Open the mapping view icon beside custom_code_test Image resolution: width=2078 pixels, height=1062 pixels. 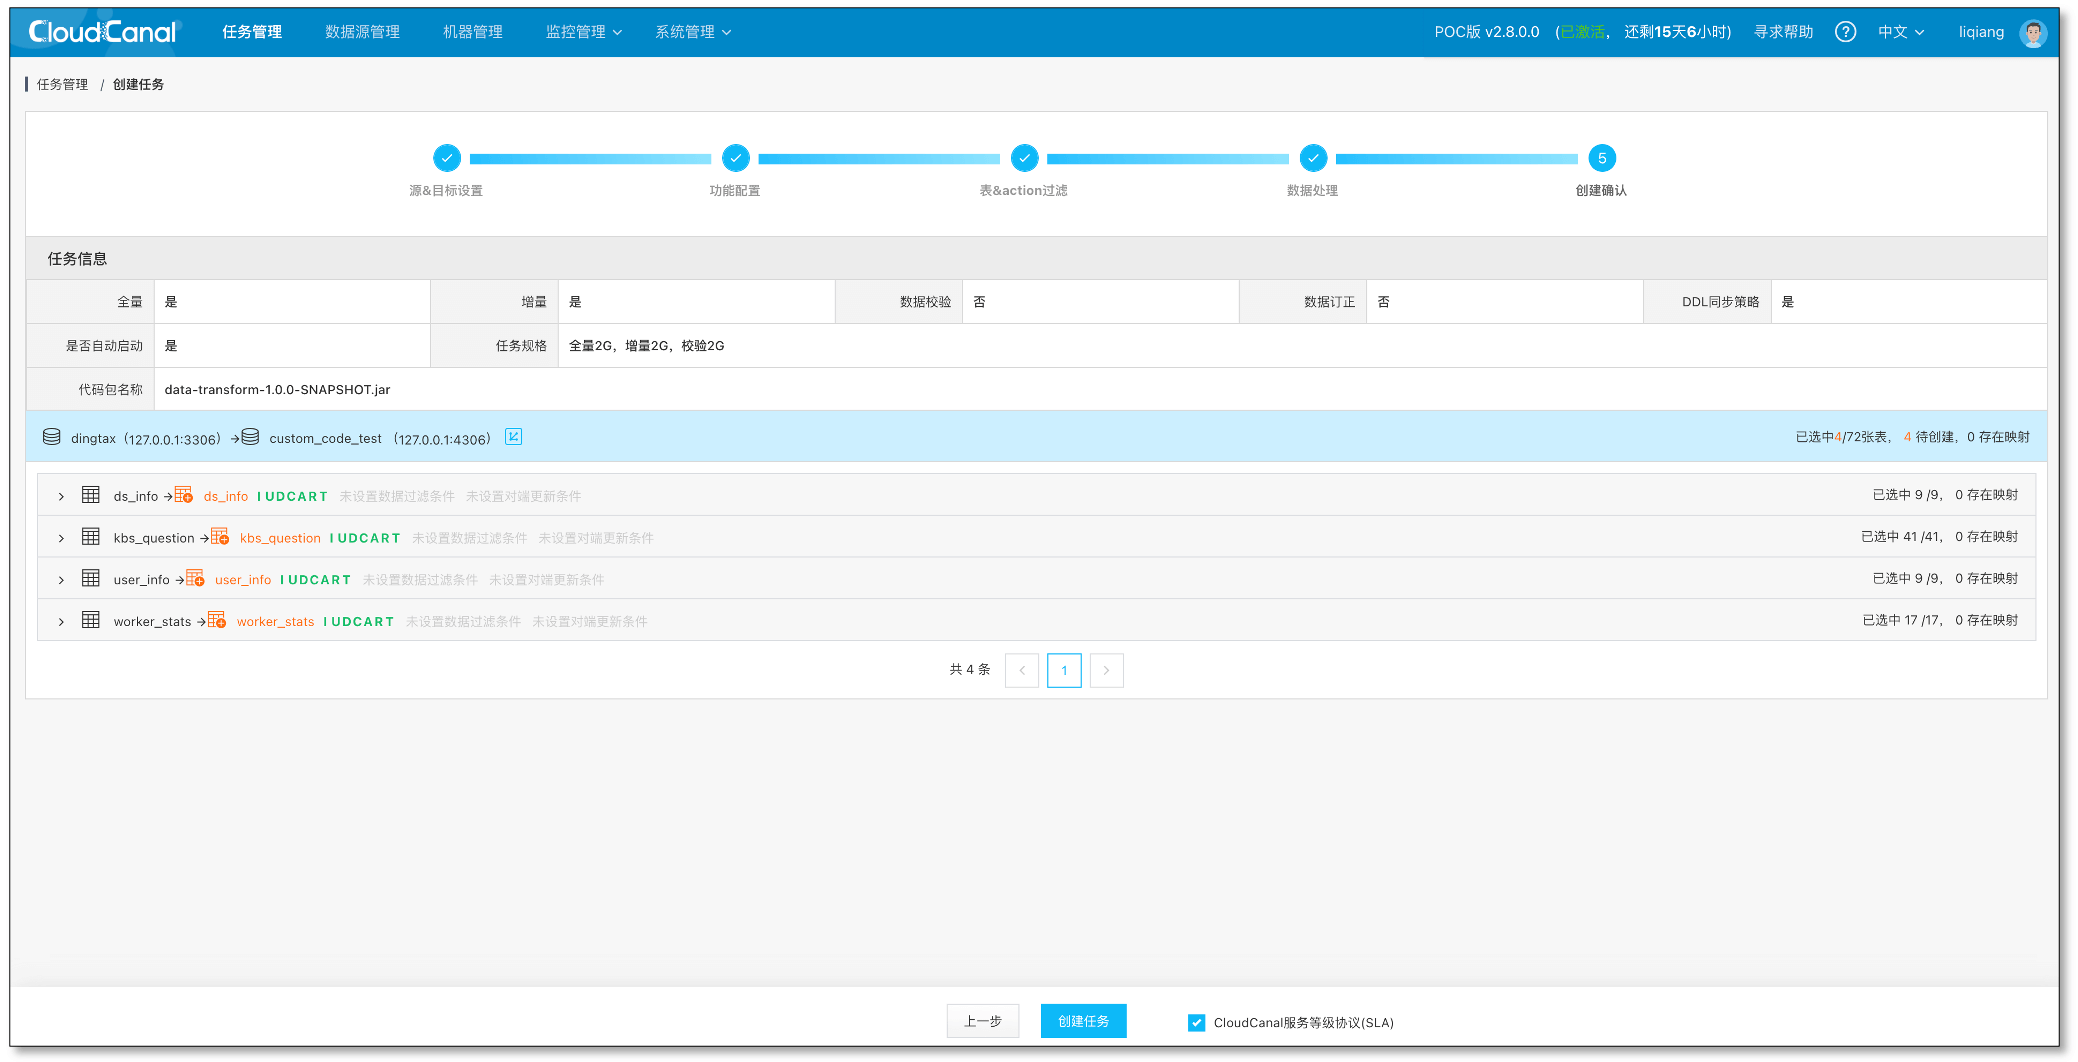point(513,437)
